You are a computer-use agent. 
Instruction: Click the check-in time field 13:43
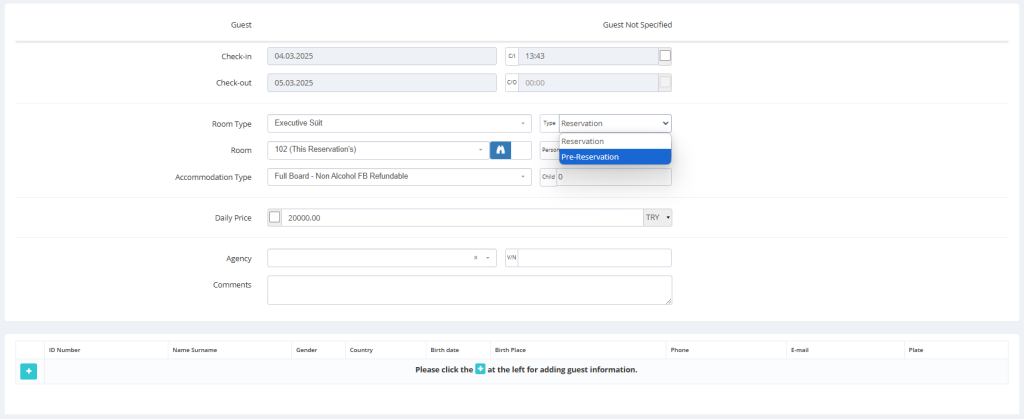point(588,56)
